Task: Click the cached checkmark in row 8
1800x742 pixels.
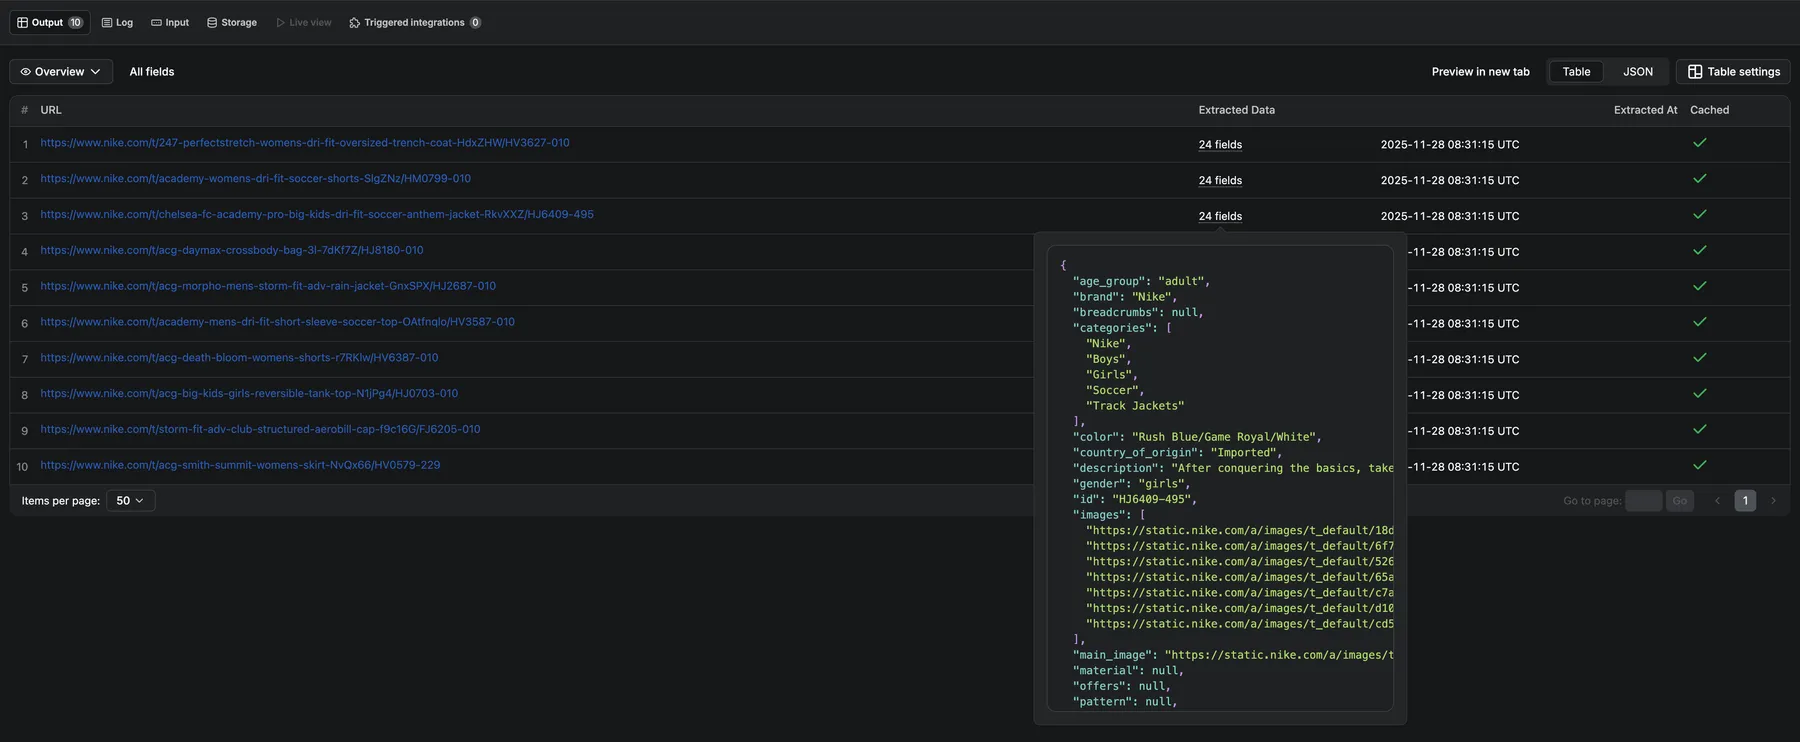Action: click(x=1699, y=394)
